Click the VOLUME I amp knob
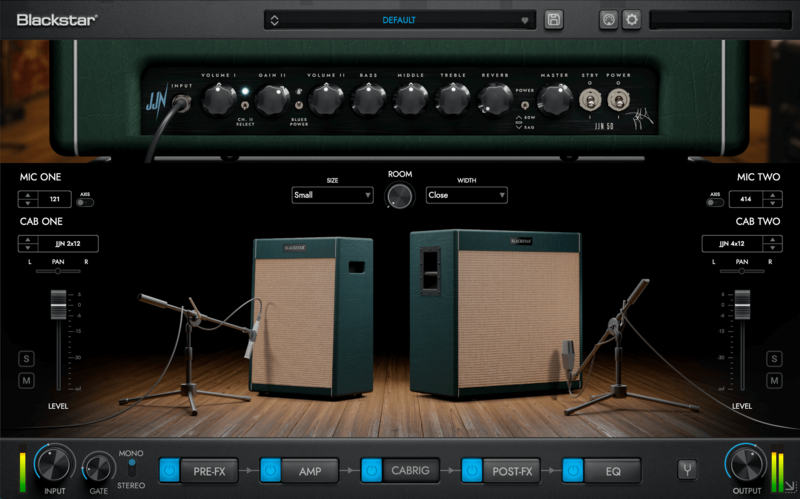Image resolution: width=800 pixels, height=499 pixels. coord(218,99)
